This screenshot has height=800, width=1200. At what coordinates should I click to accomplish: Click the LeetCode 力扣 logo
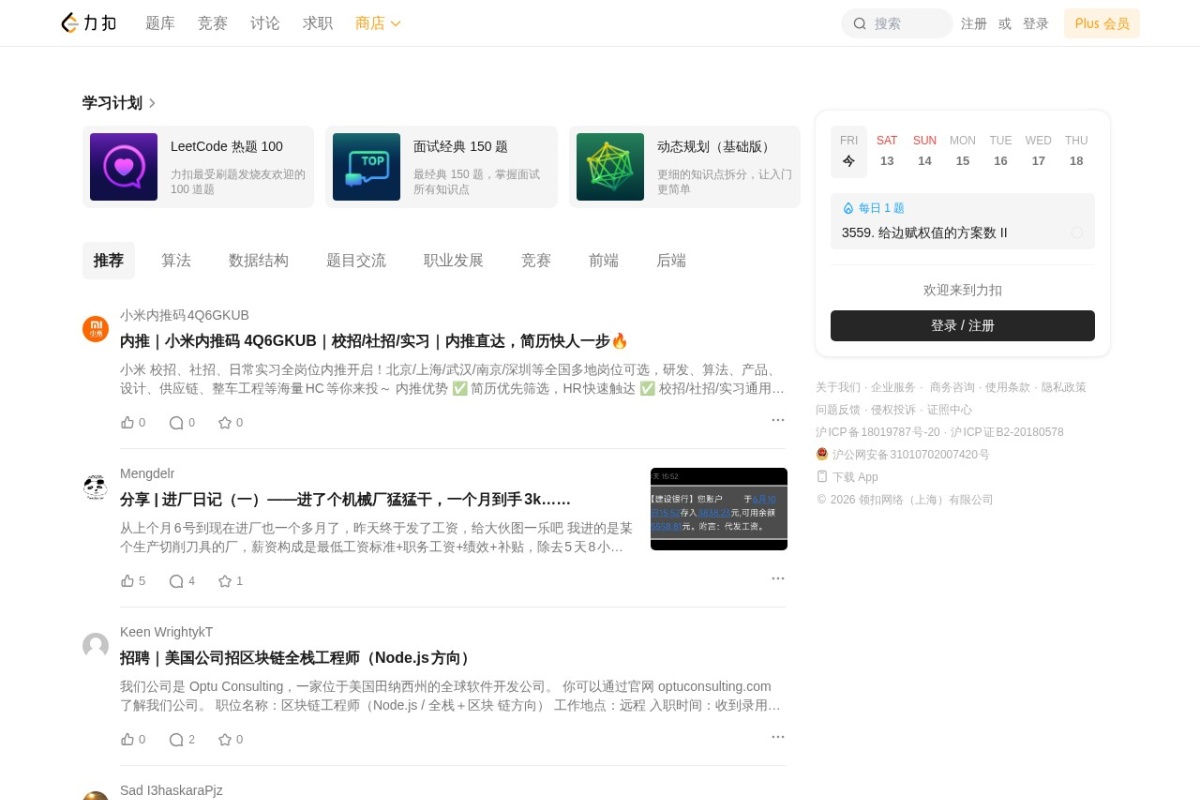click(x=89, y=23)
